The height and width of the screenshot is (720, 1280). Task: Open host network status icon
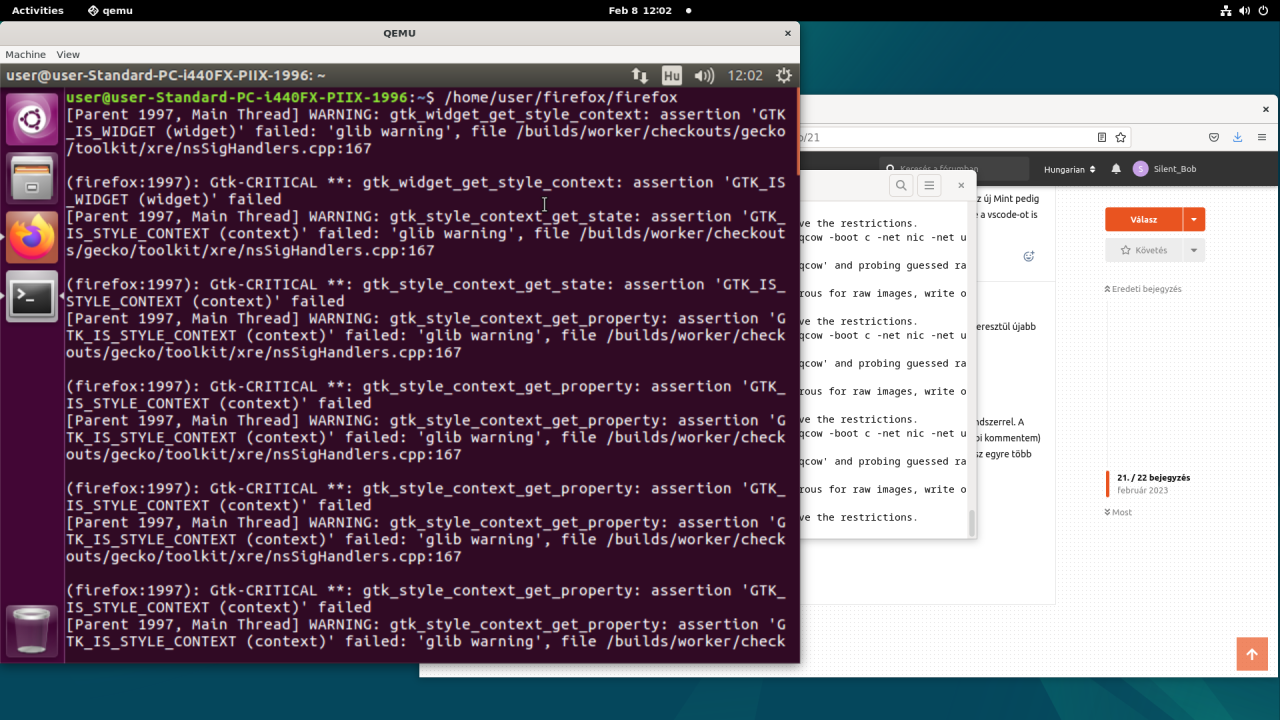pyautogui.click(x=1226, y=10)
